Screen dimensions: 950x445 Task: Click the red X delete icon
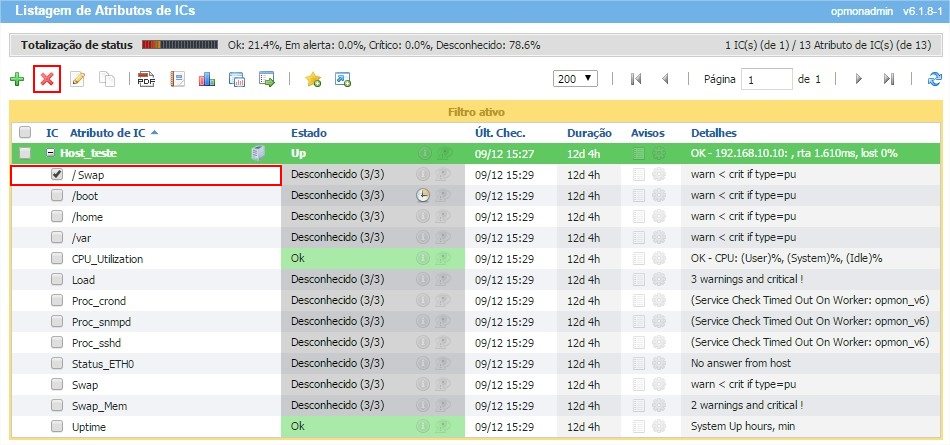(x=46, y=79)
